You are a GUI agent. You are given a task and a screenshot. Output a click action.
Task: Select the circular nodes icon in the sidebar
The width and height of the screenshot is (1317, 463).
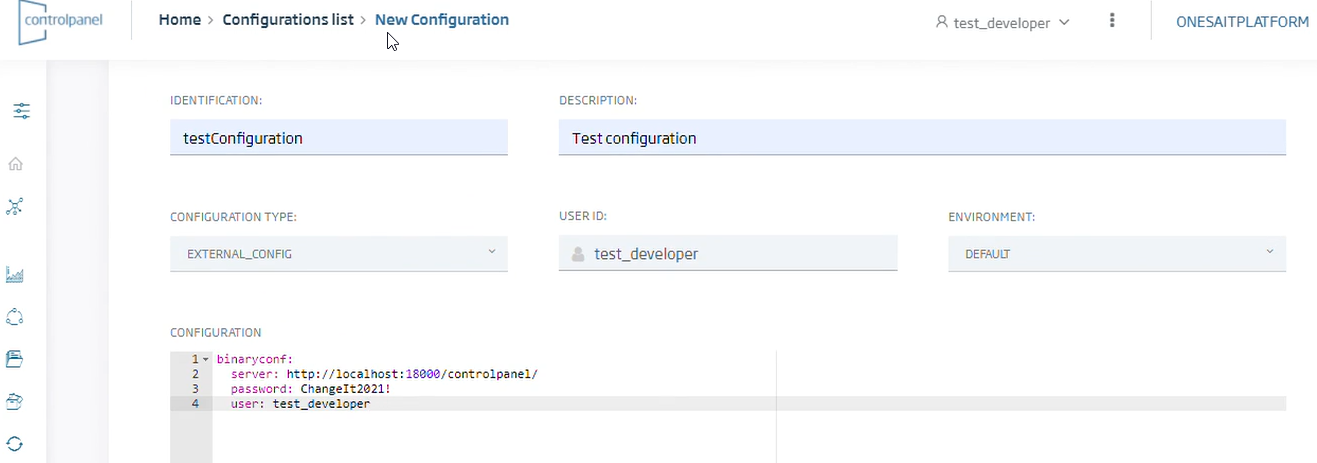[15, 317]
